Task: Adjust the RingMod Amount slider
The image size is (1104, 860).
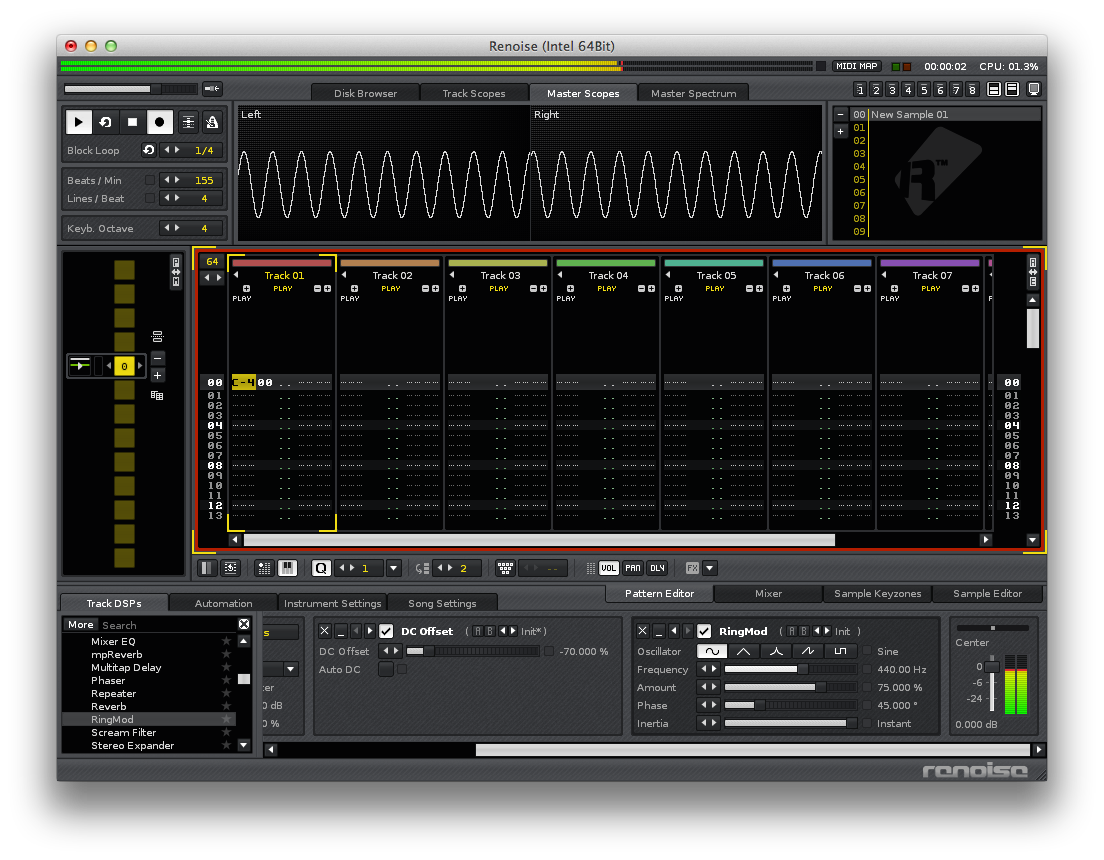Action: [x=790, y=687]
